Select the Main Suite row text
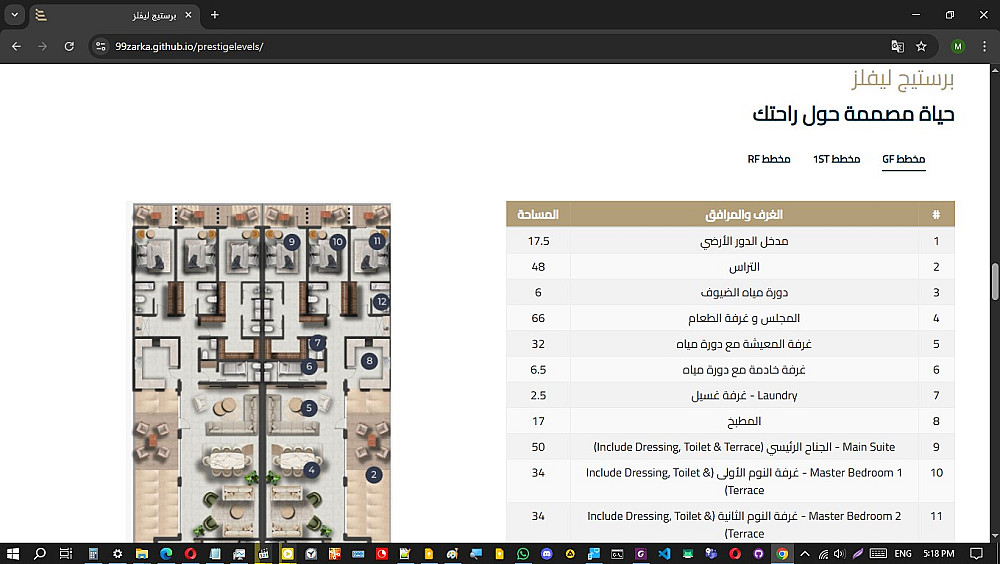 [x=744, y=447]
